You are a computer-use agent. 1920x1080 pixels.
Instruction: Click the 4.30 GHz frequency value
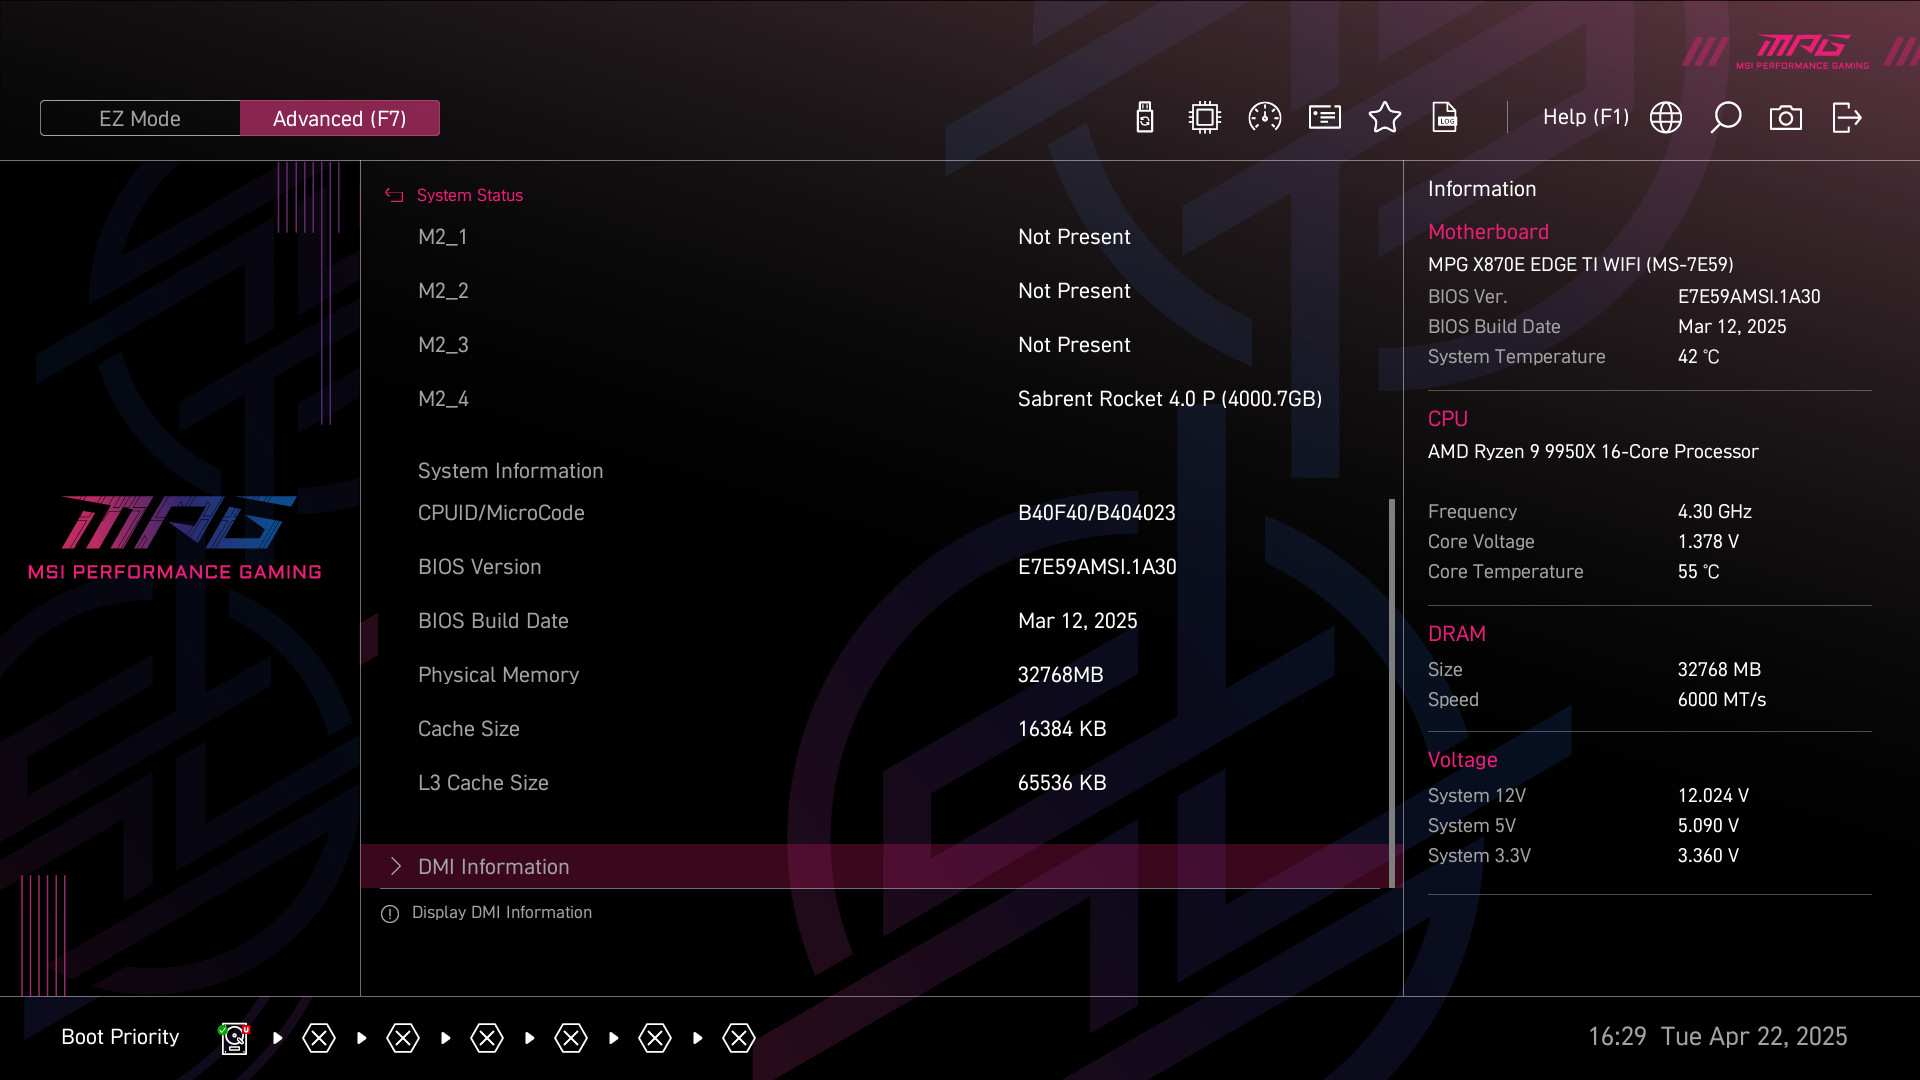tap(1715, 512)
